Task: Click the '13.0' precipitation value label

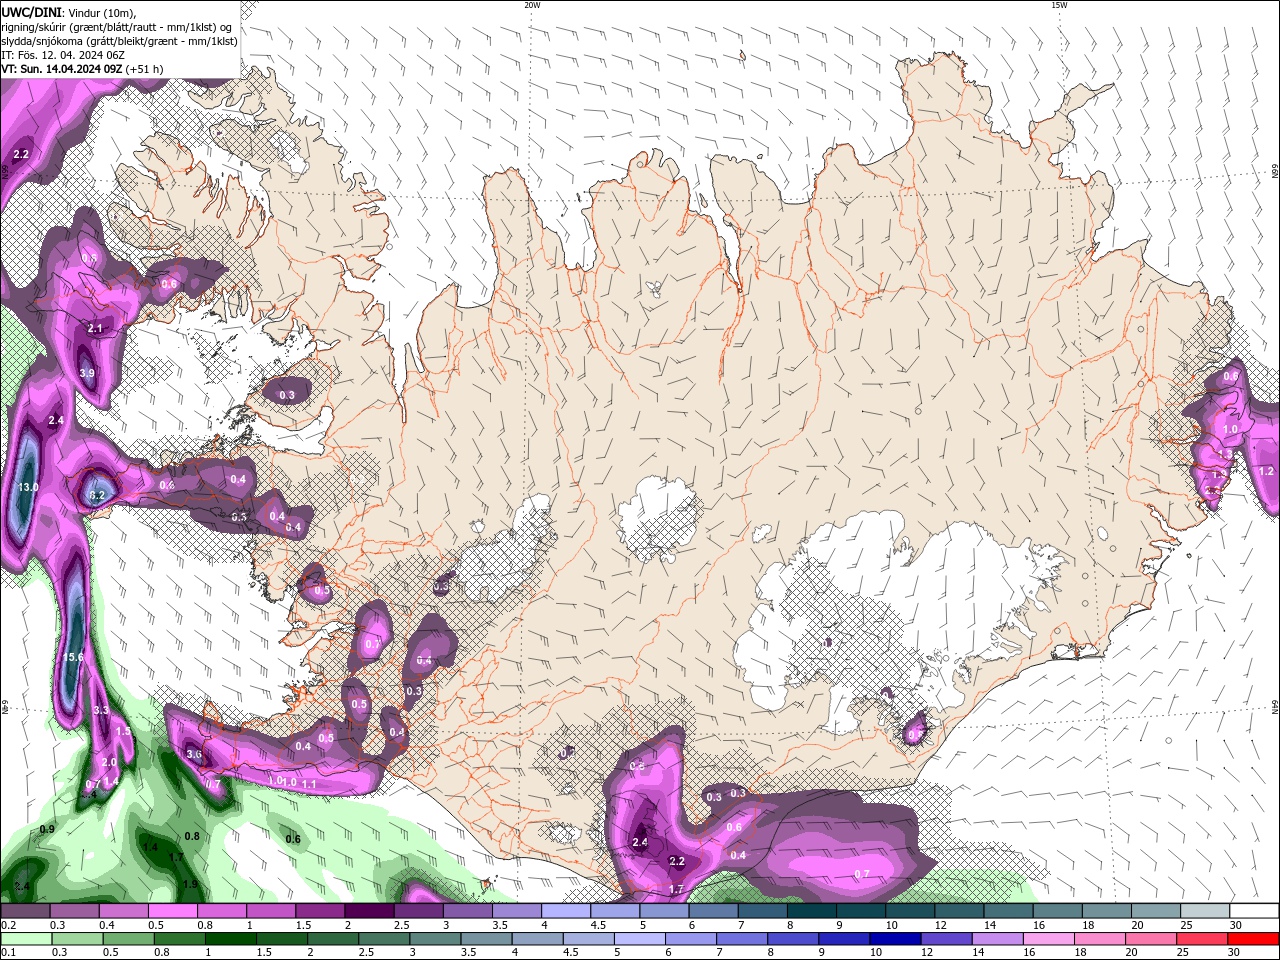Action: (x=28, y=487)
